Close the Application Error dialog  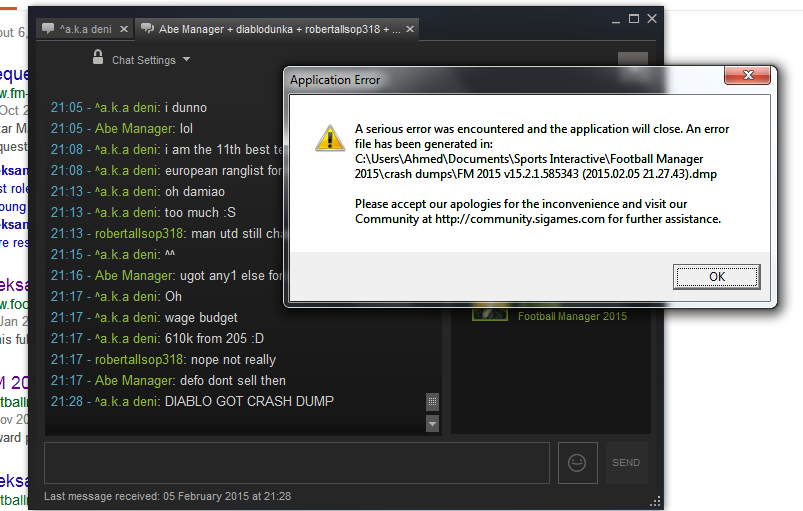pos(748,75)
